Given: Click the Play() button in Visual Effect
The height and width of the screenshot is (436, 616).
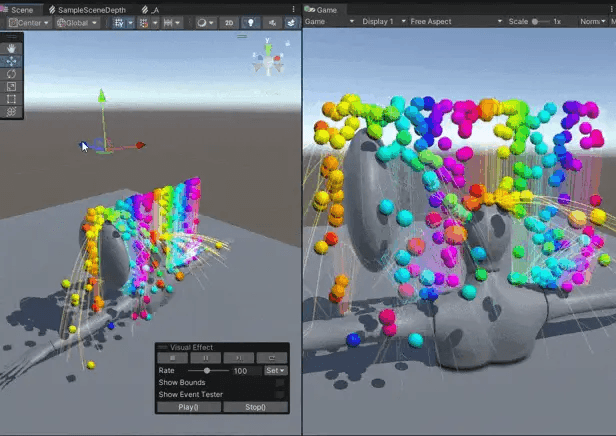Looking at the screenshot, I should [188, 407].
